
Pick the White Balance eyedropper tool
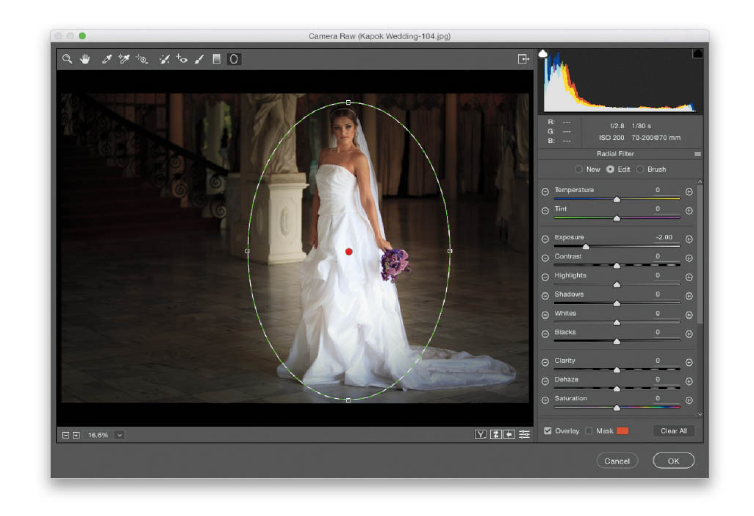(x=106, y=60)
